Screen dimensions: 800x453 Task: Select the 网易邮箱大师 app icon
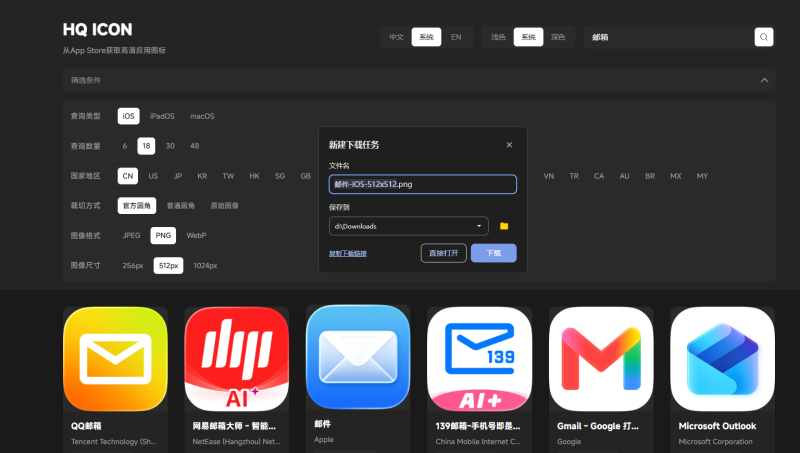point(237,359)
